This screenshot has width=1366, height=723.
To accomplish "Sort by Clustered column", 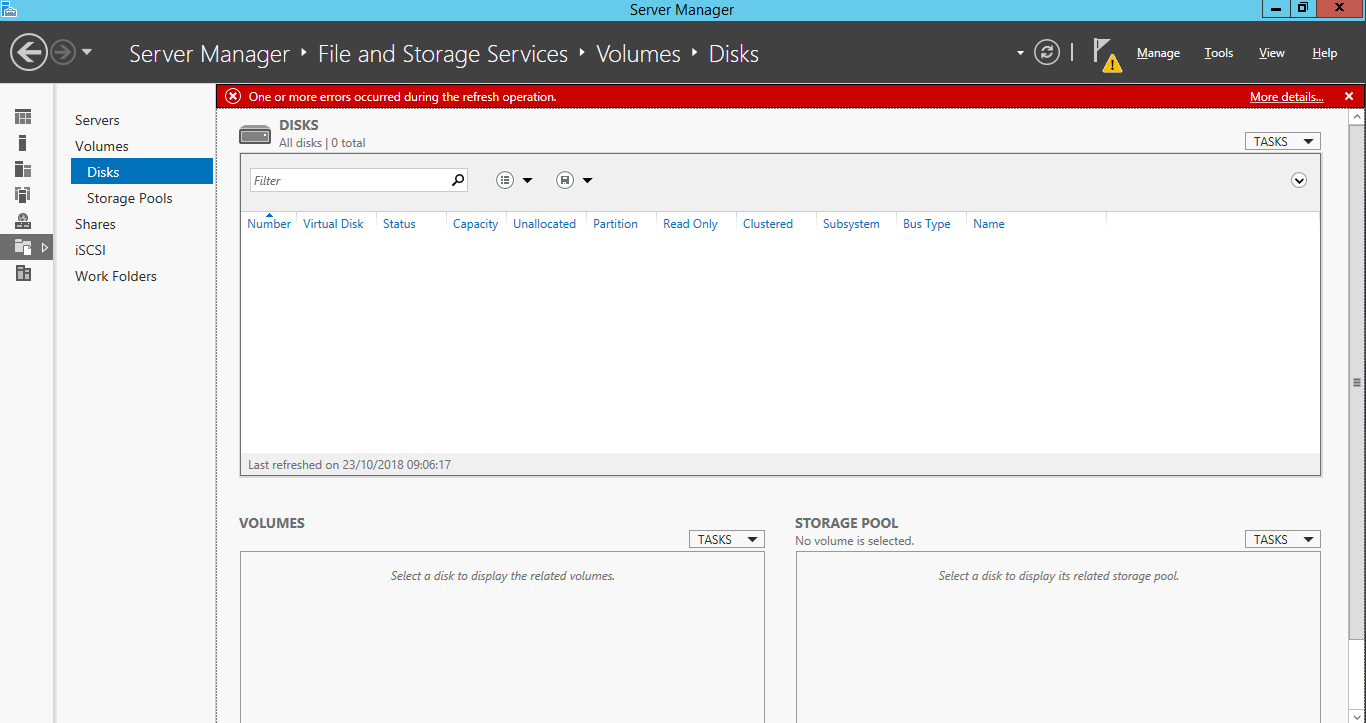I will pyautogui.click(x=768, y=224).
